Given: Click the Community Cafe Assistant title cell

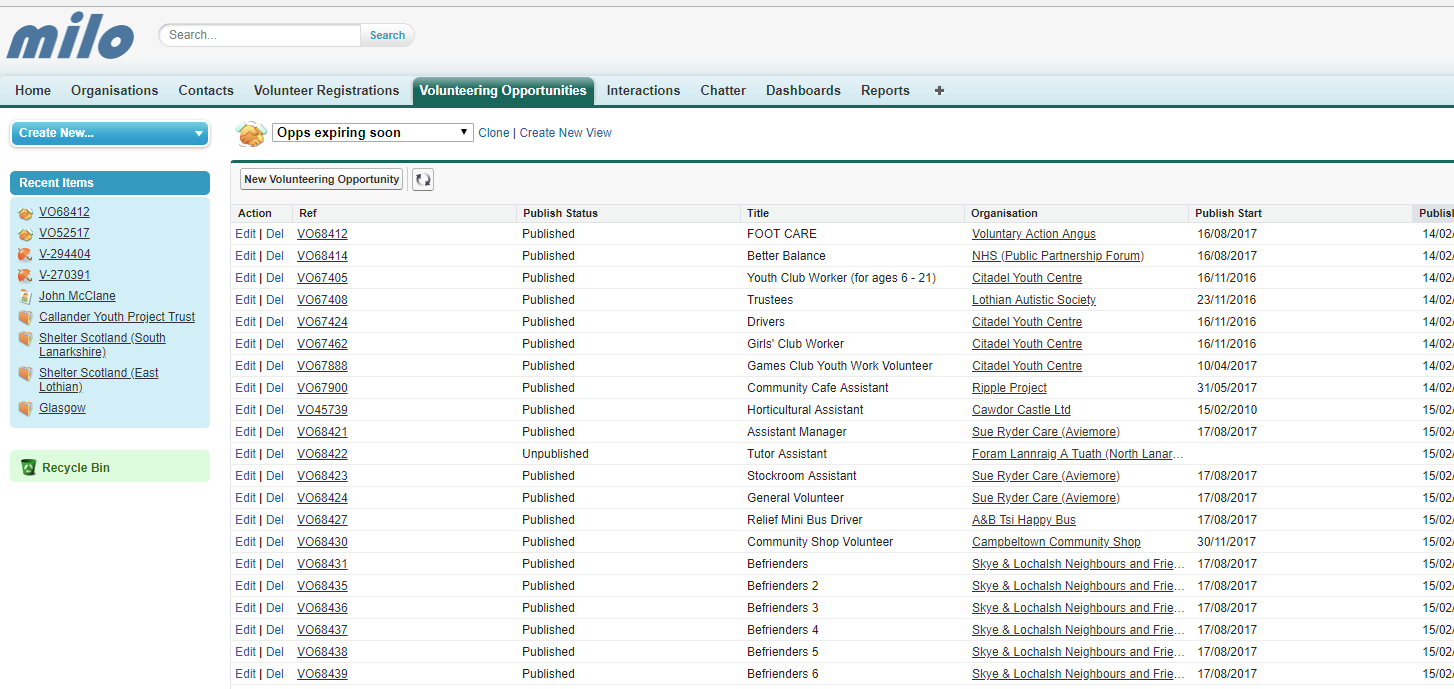Looking at the screenshot, I should click(818, 388).
